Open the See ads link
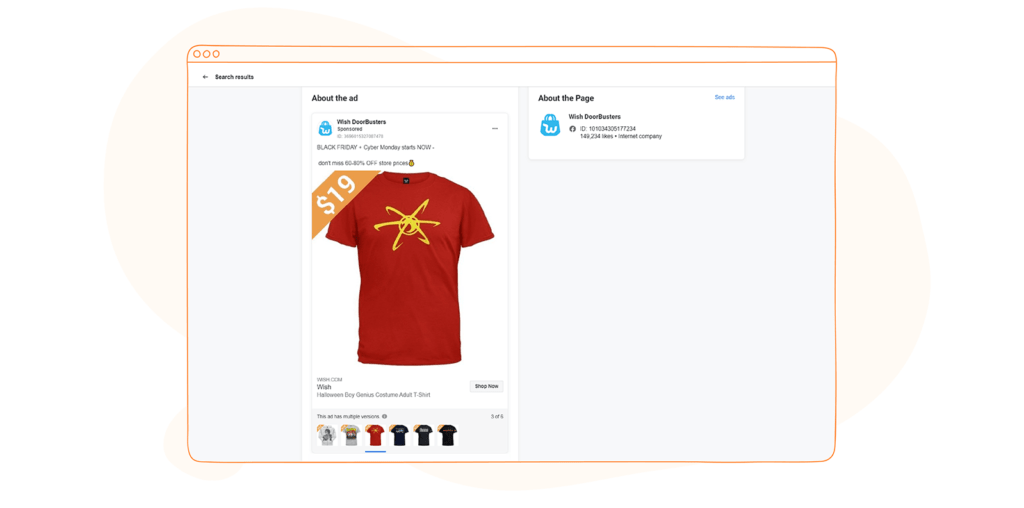 click(x=724, y=97)
